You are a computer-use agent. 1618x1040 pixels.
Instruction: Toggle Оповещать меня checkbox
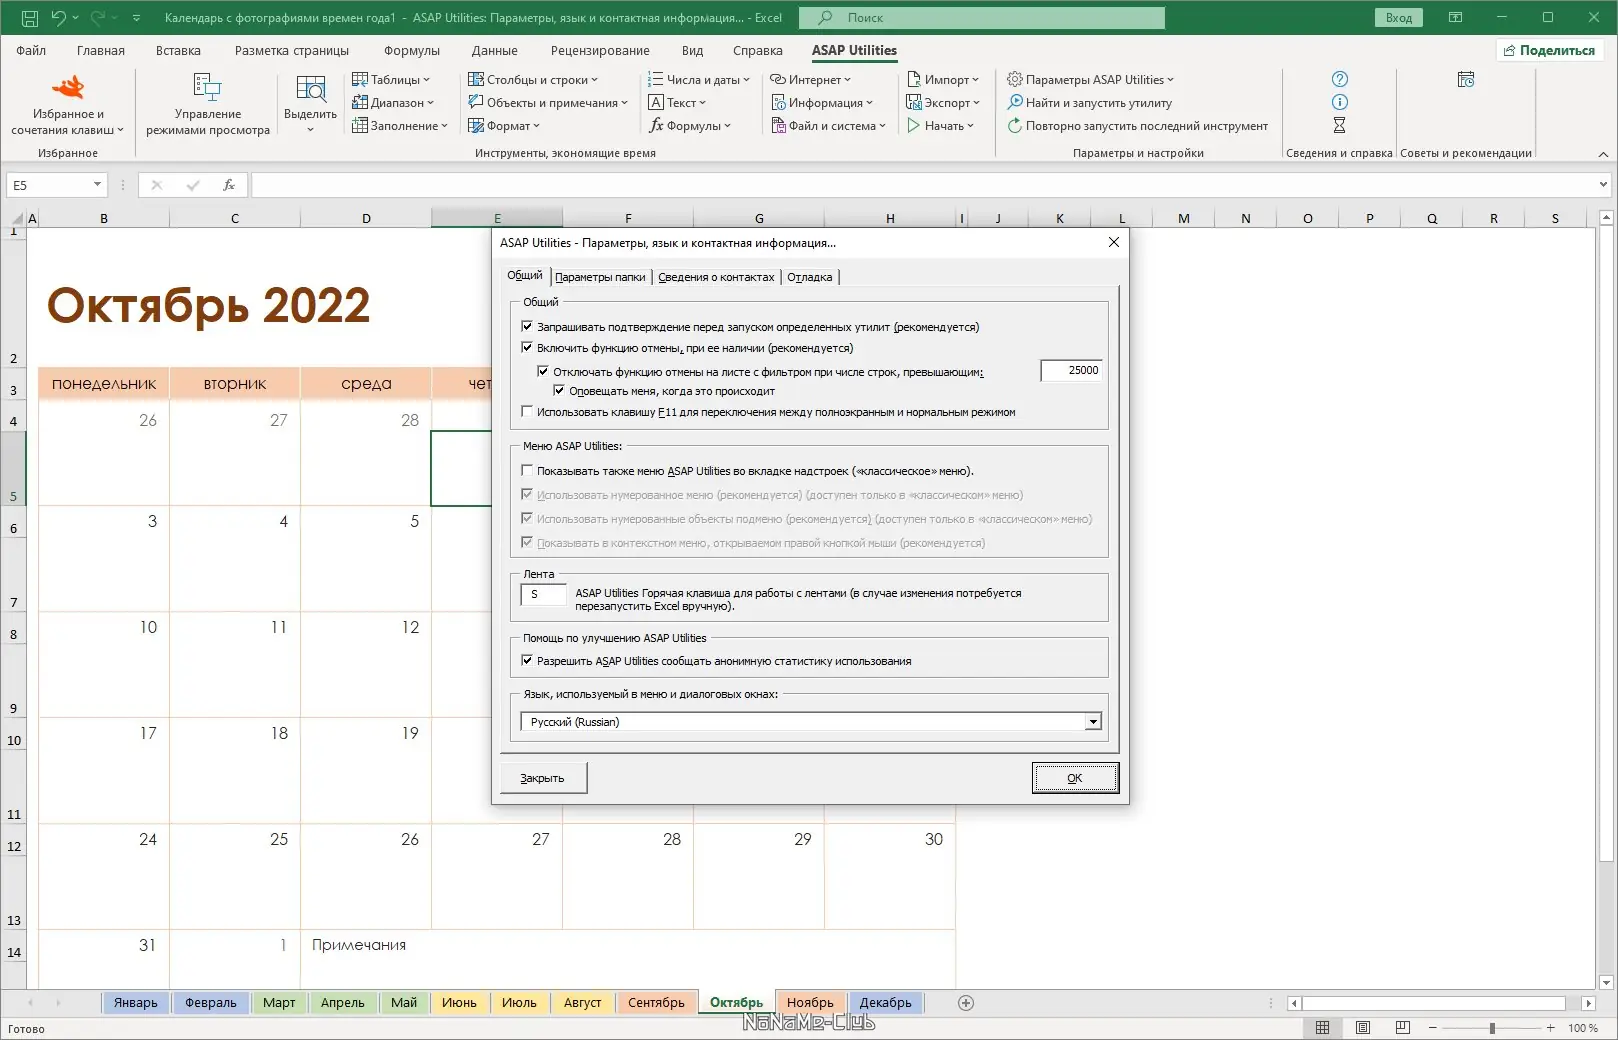point(559,391)
